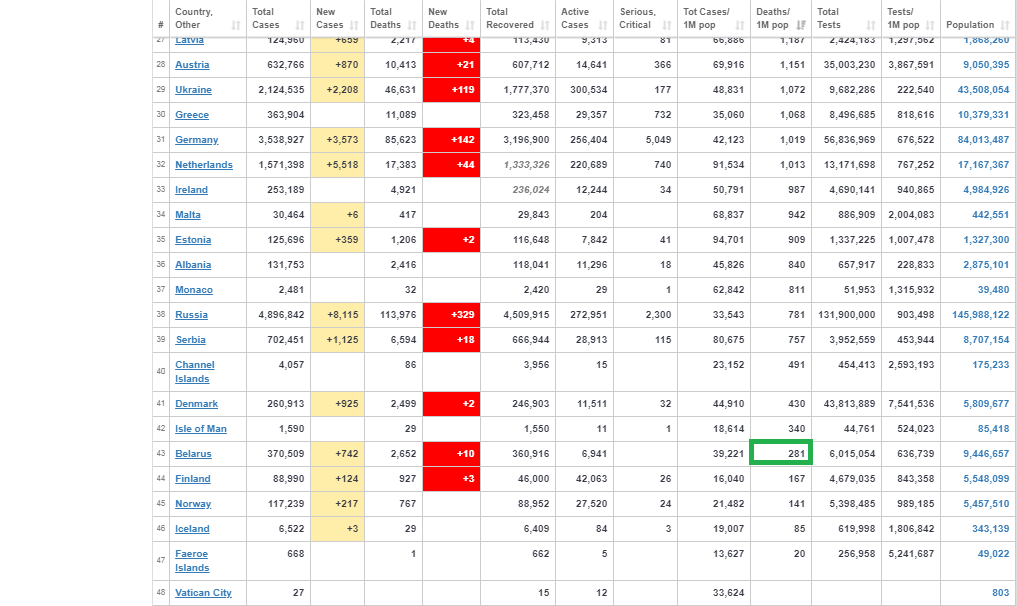The image size is (1017, 606).
Task: Open the Greece country link
Action: [x=192, y=115]
